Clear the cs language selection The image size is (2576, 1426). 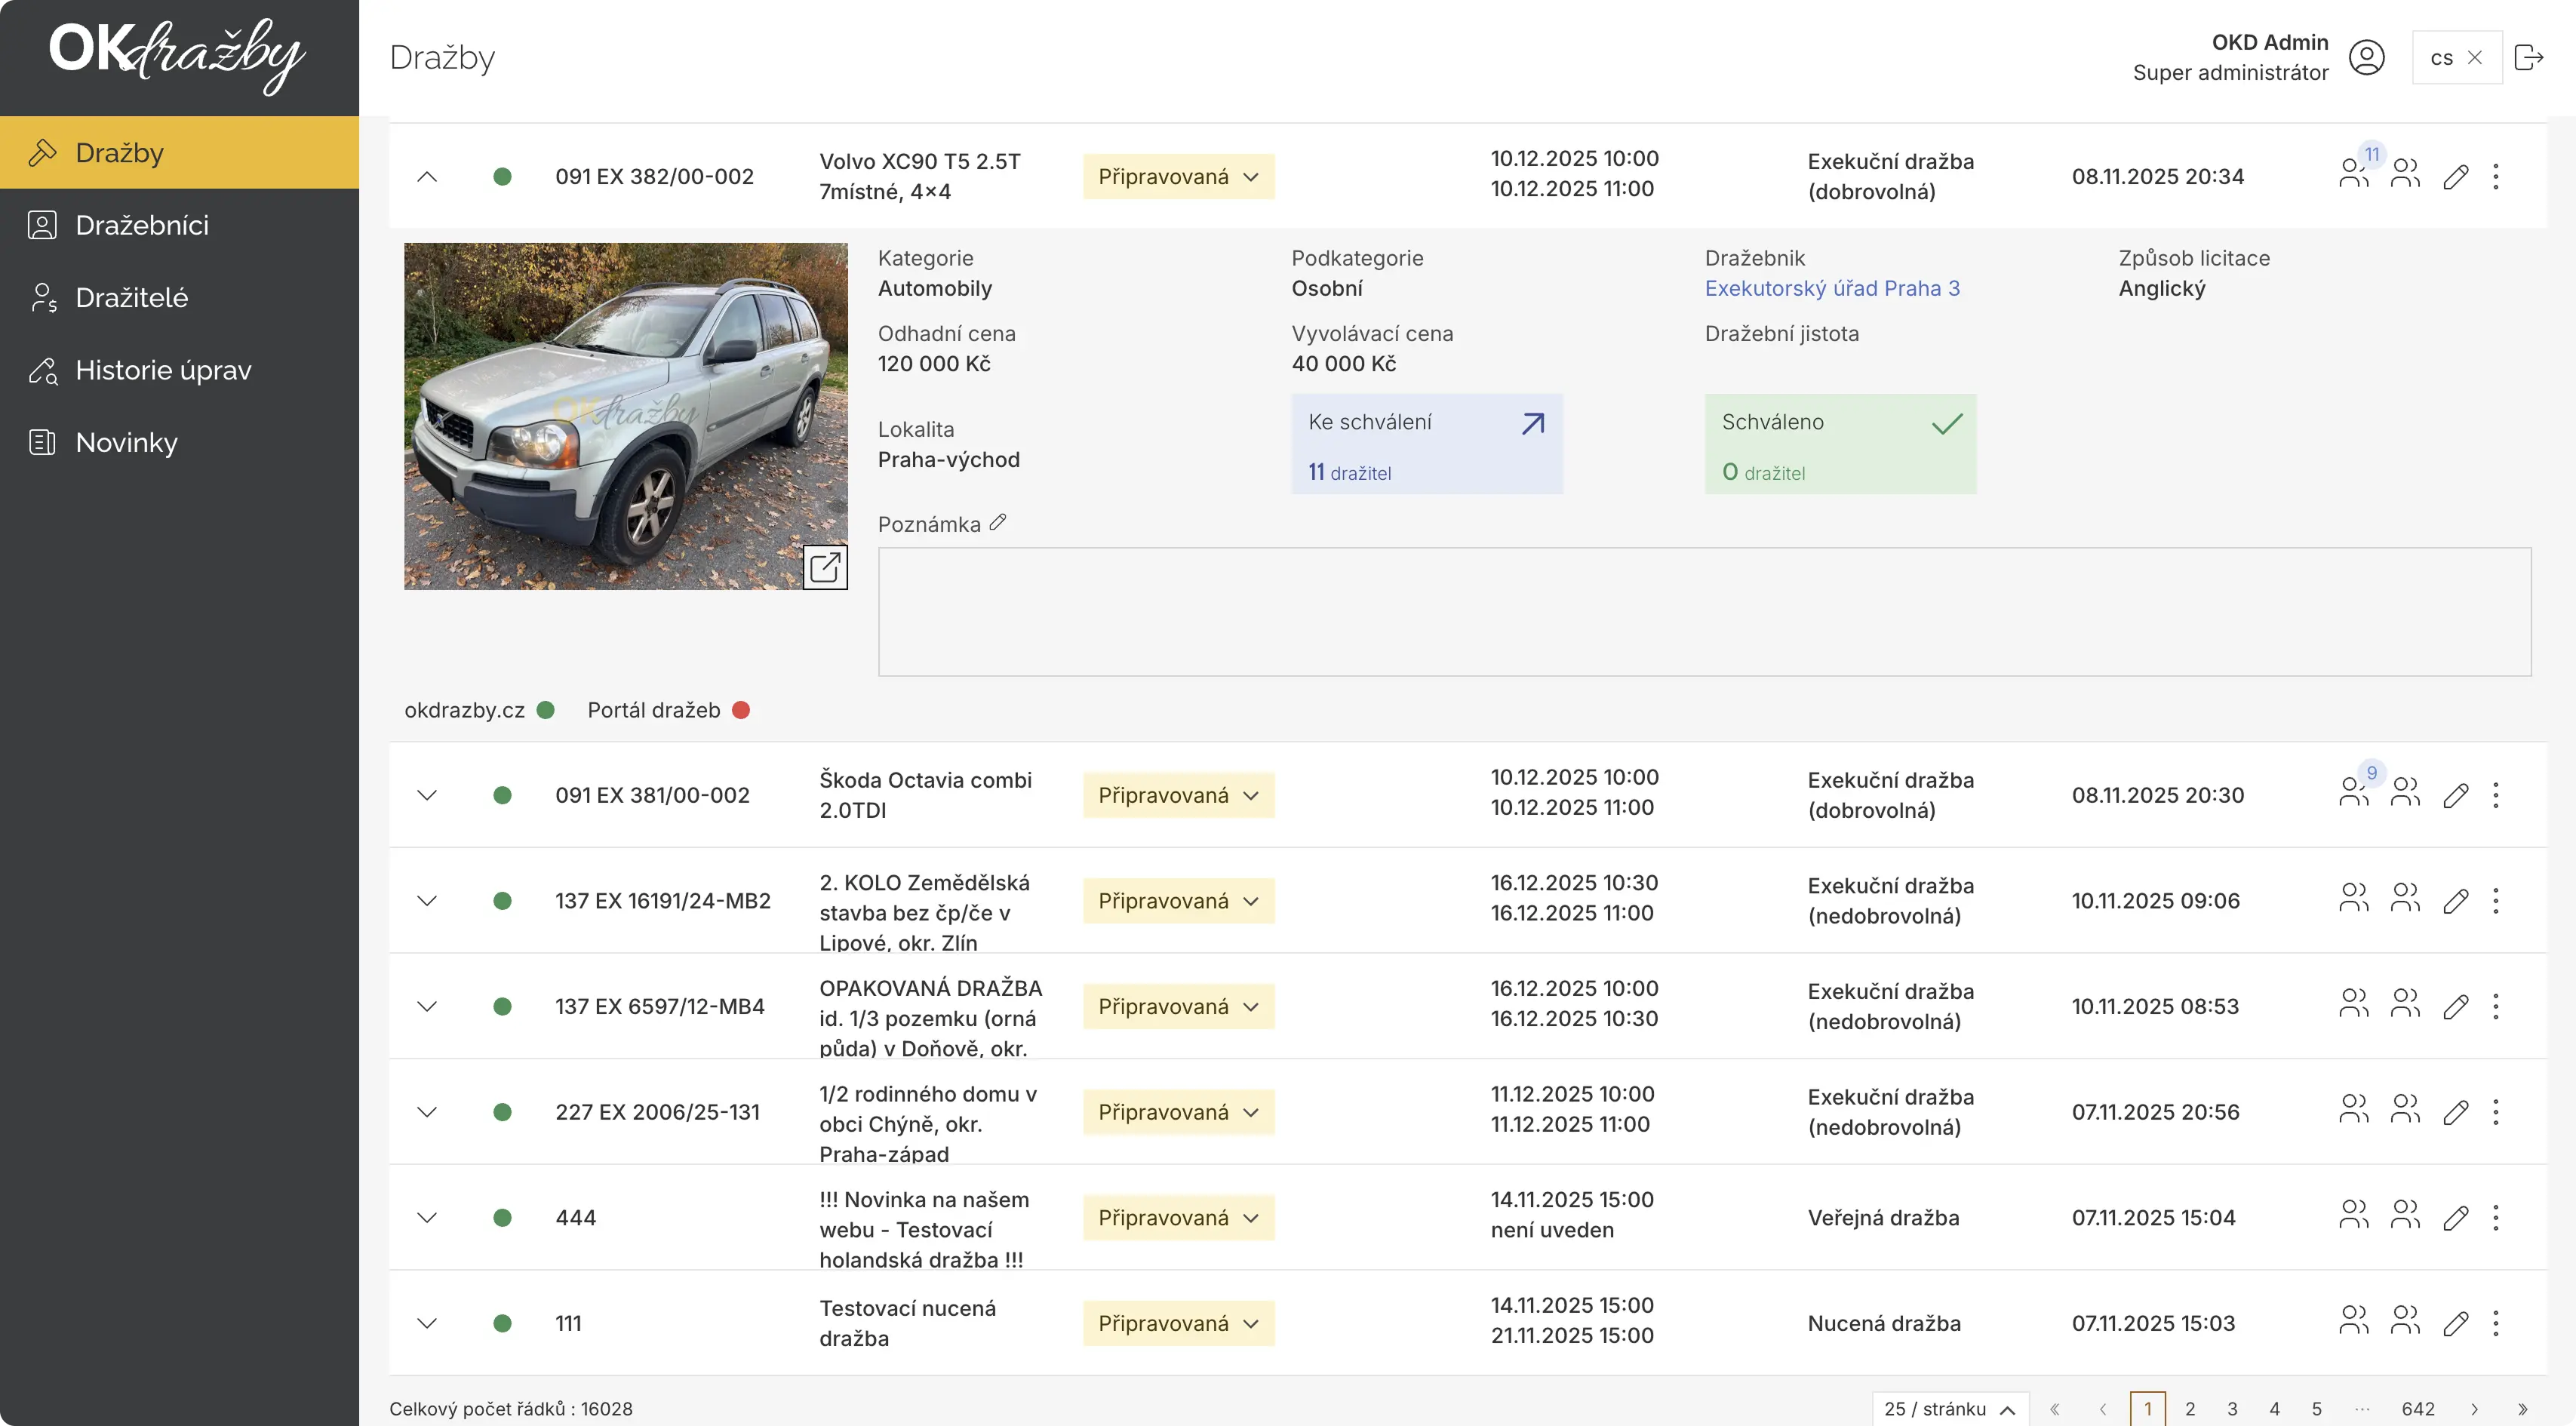pos(2475,58)
